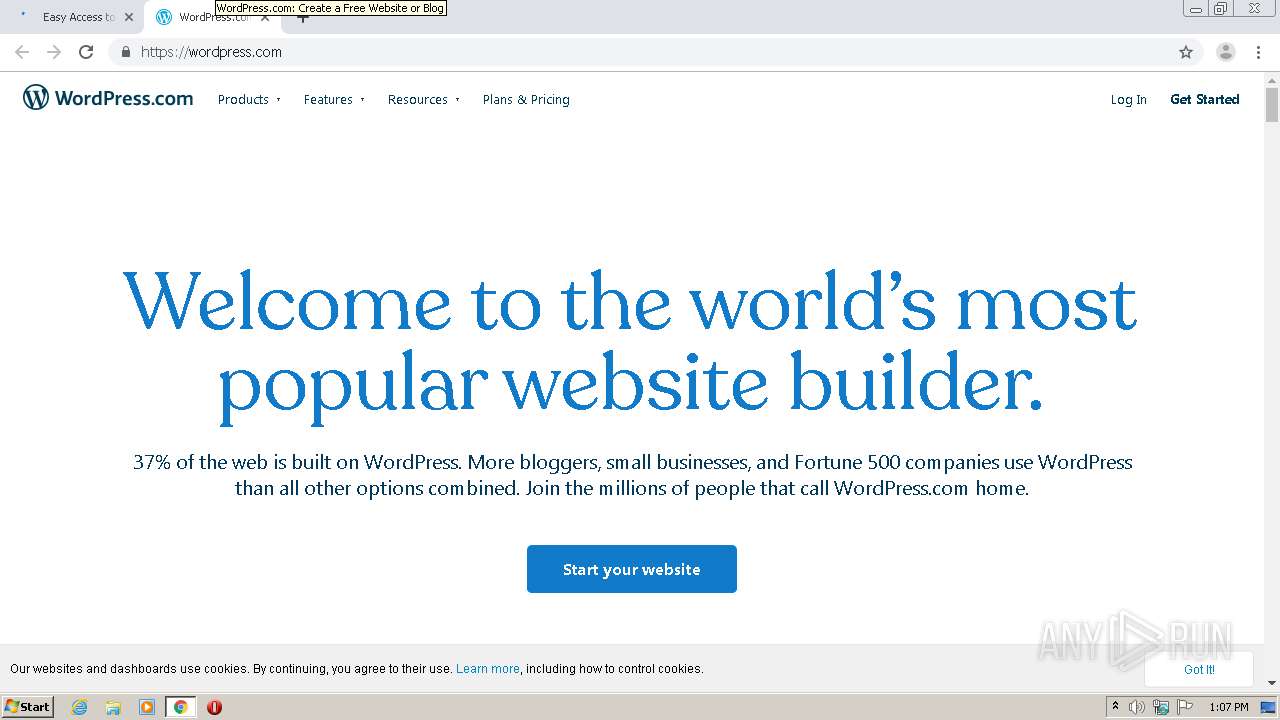Click scrollbar up arrow
The image size is (1280, 720).
click(x=1272, y=79)
